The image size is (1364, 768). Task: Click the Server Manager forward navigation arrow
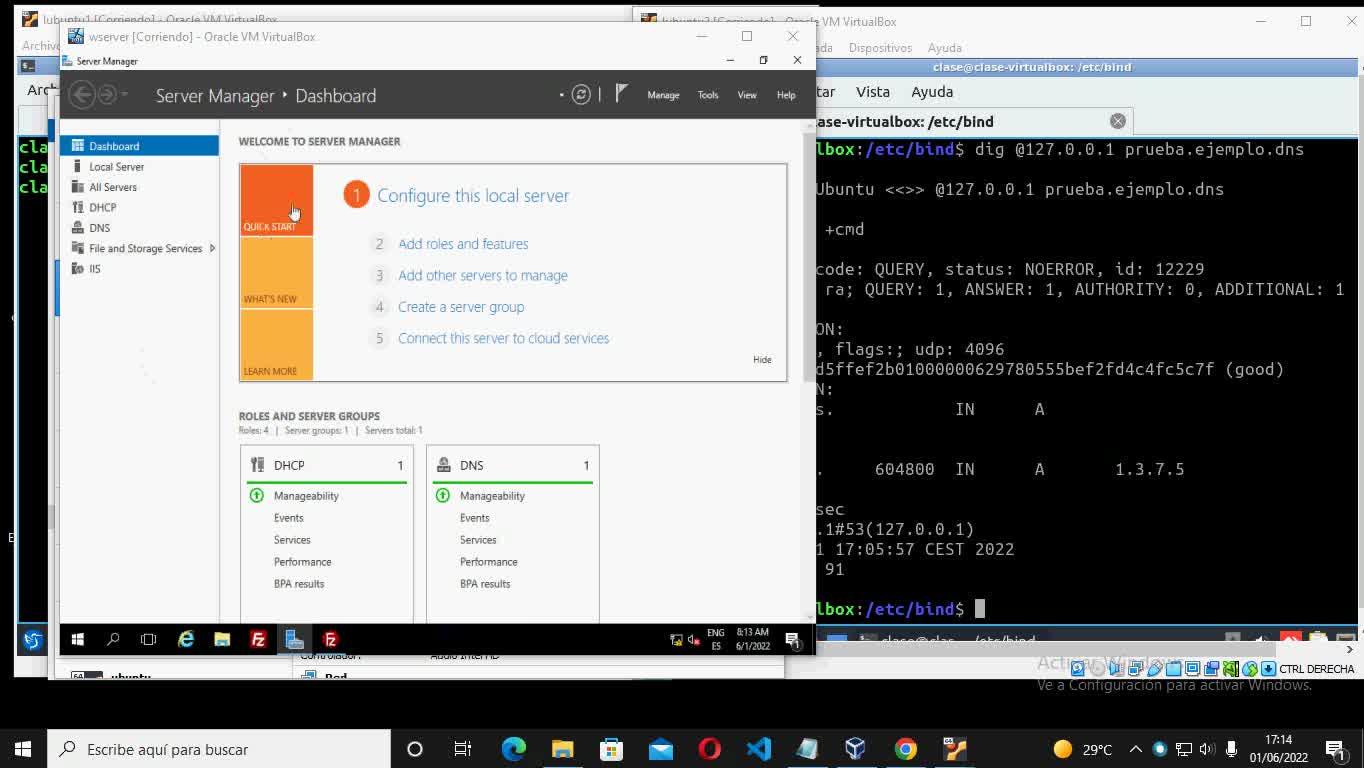pos(107,95)
